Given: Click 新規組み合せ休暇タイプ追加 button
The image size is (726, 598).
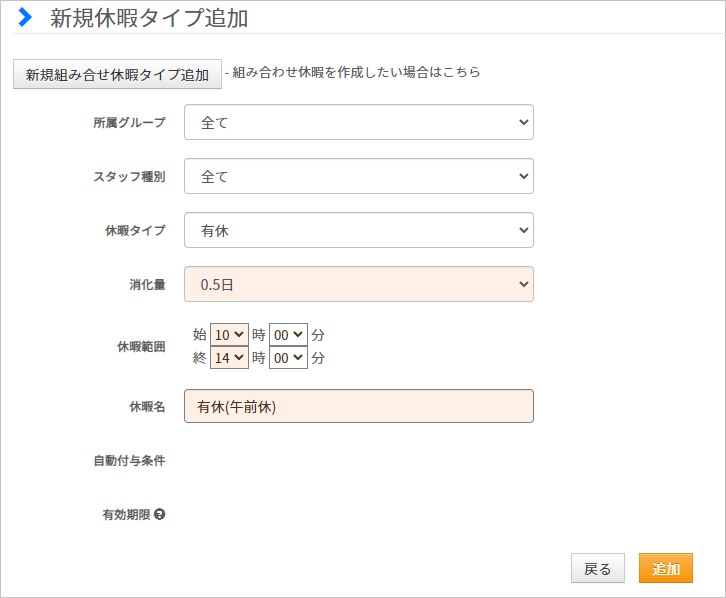Looking at the screenshot, I should pyautogui.click(x=117, y=74).
